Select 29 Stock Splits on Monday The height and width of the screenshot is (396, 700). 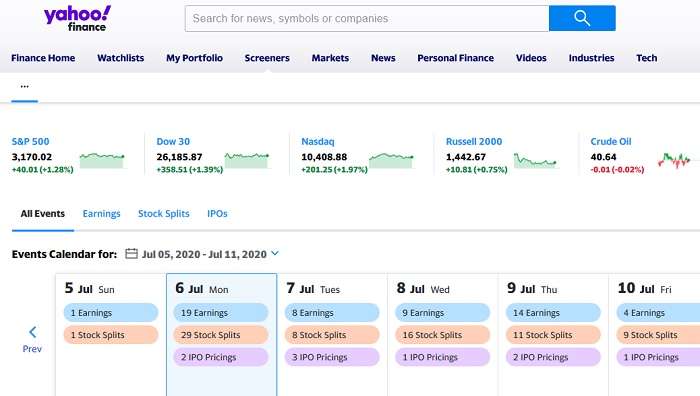pyautogui.click(x=221, y=335)
